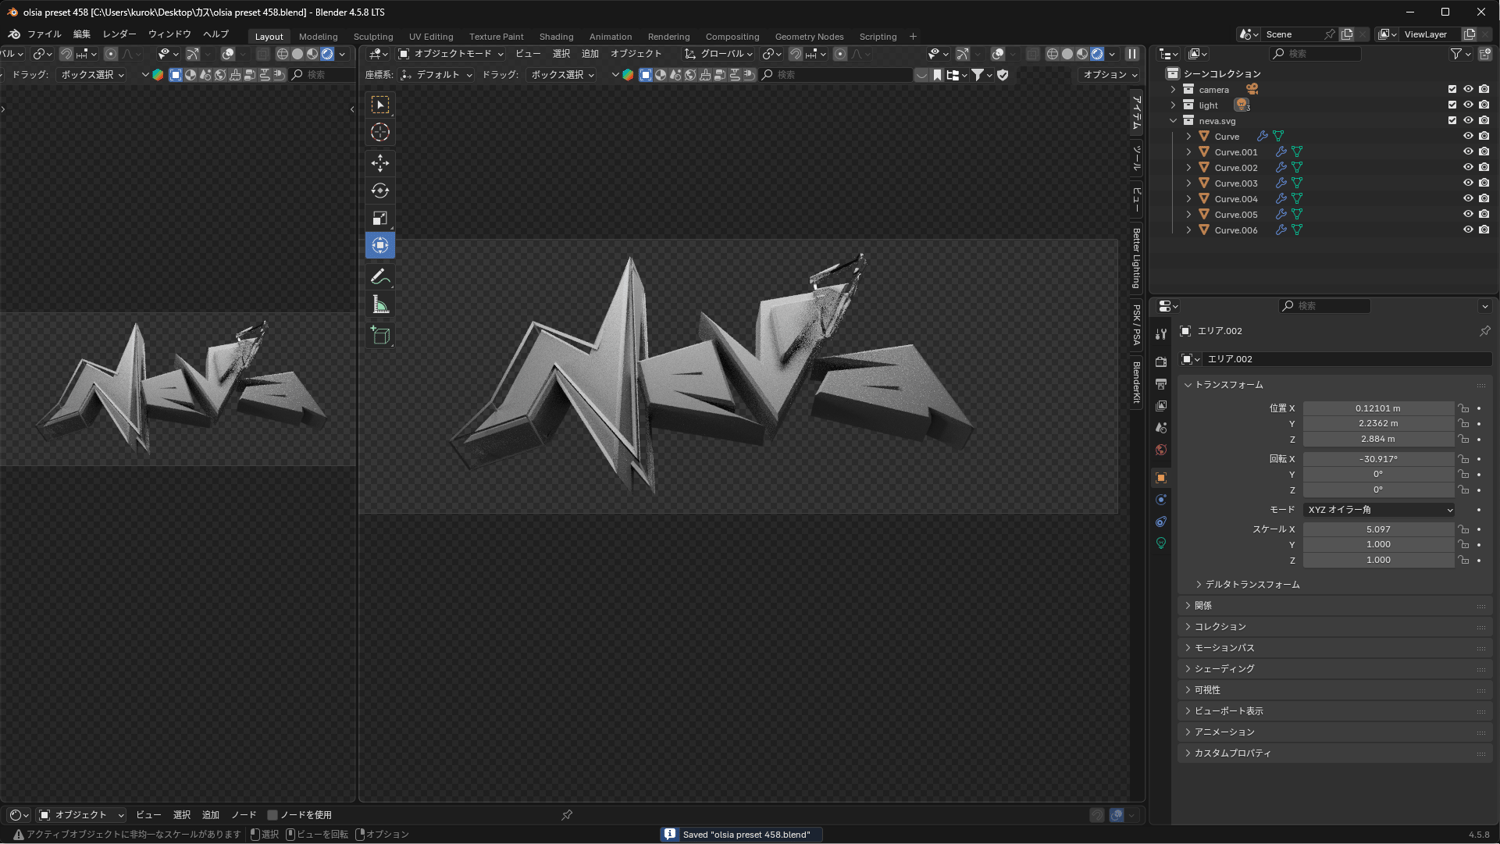This screenshot has height=844, width=1500.
Task: Enable the ノードを使用 checkbox
Action: pos(272,815)
